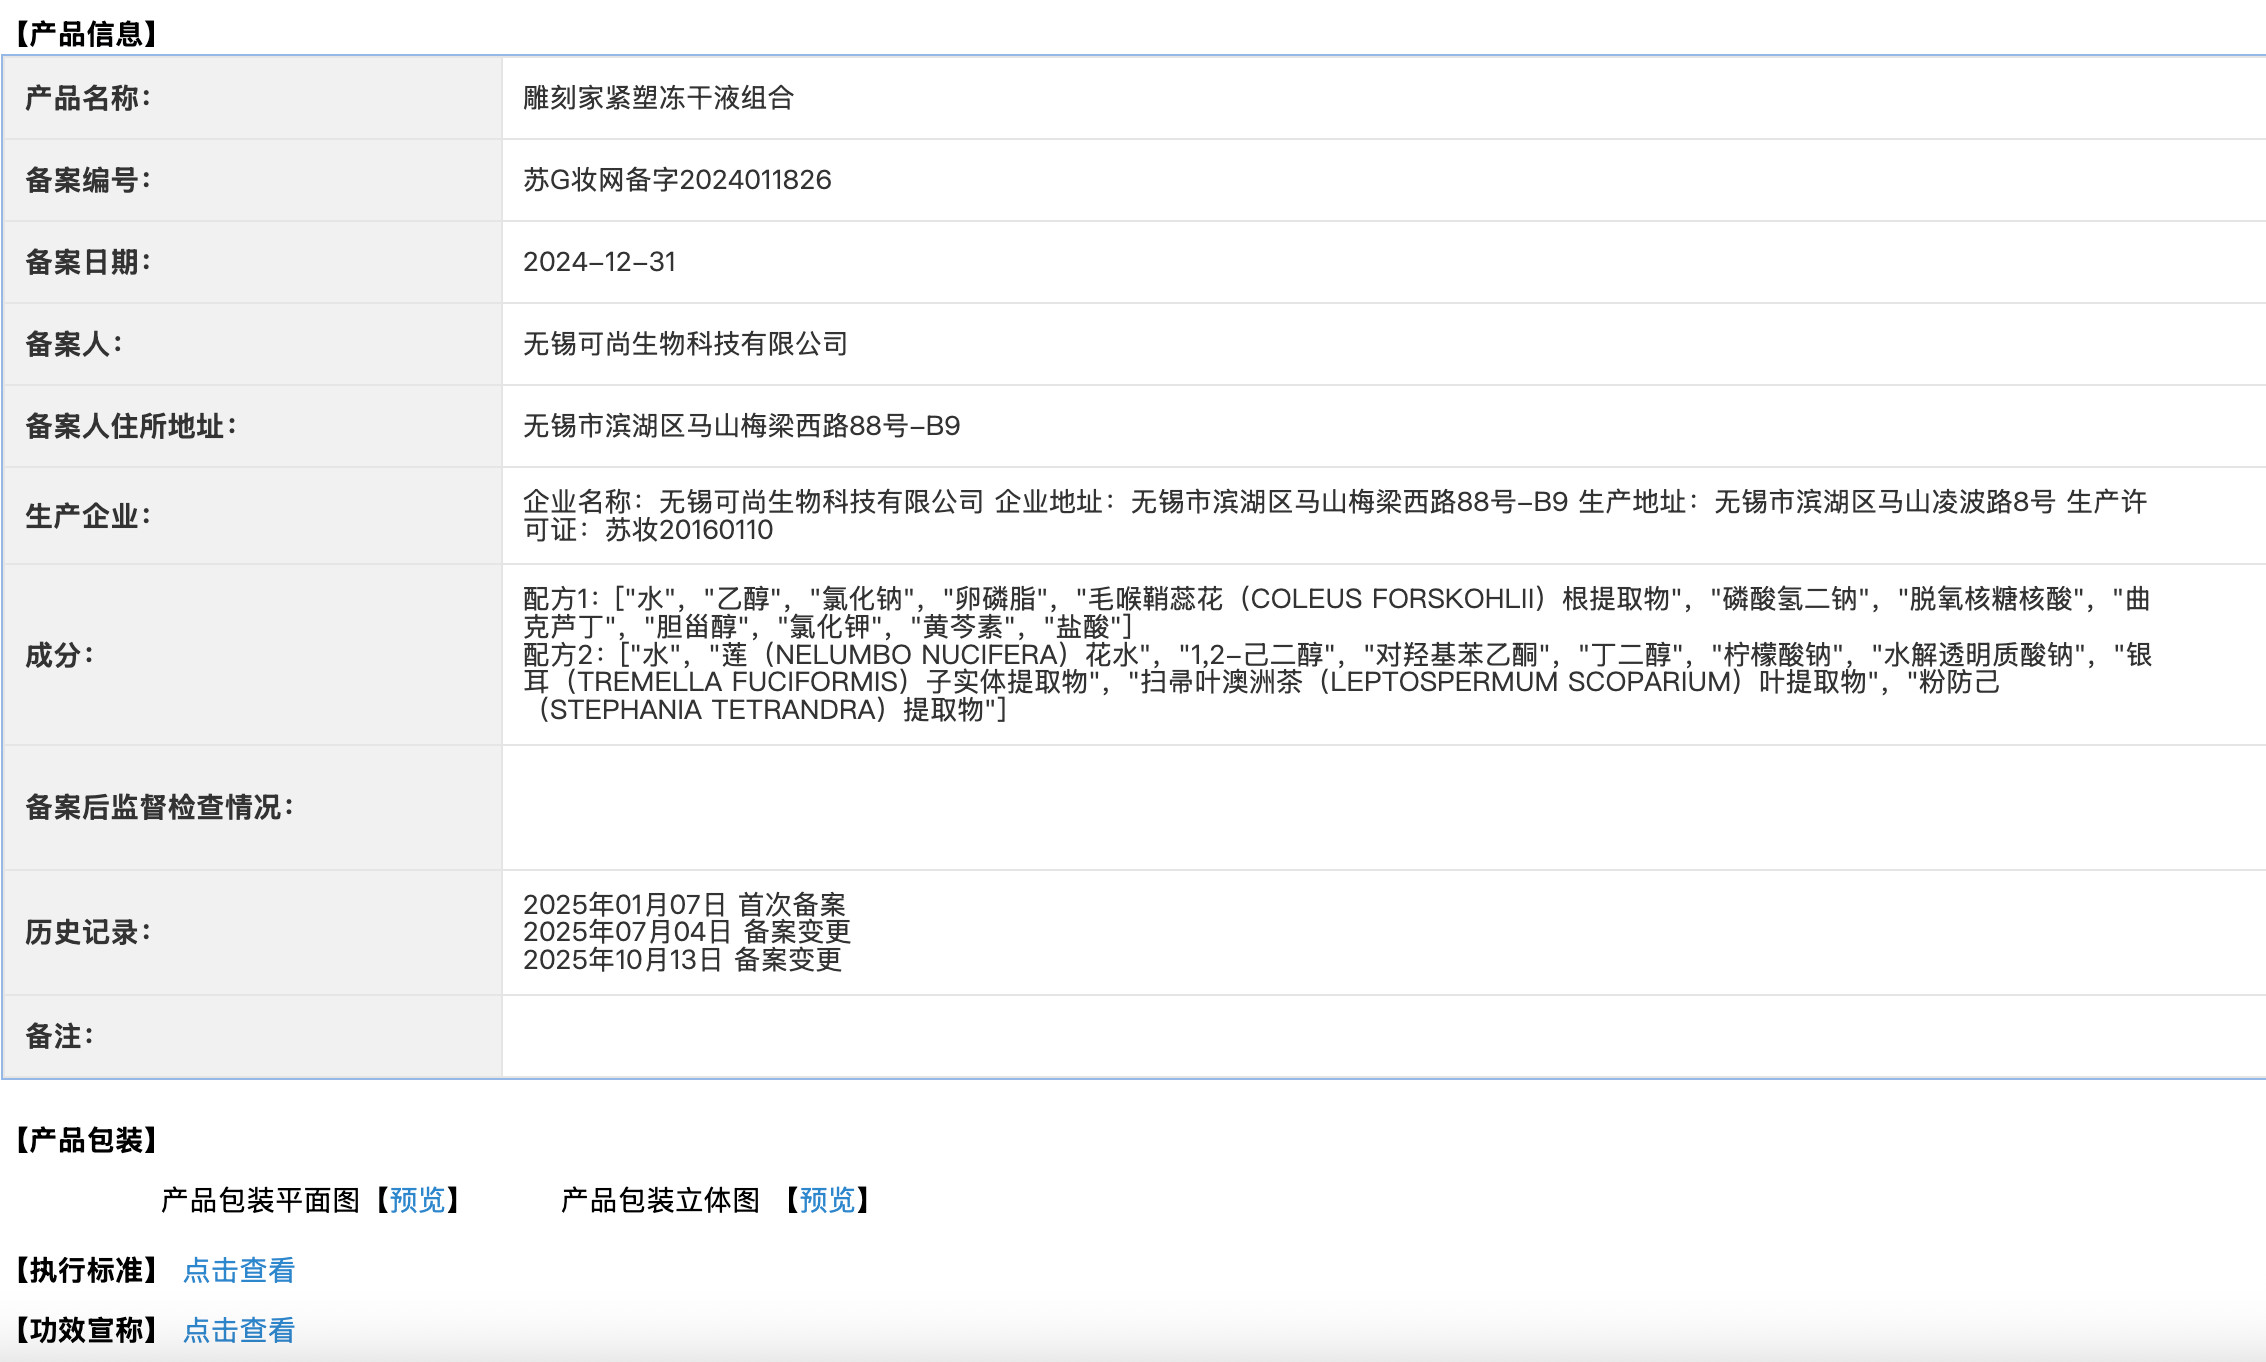2266x1362 pixels.
Task: Click 点击查看 next to 执行标准
Action: coord(240,1270)
